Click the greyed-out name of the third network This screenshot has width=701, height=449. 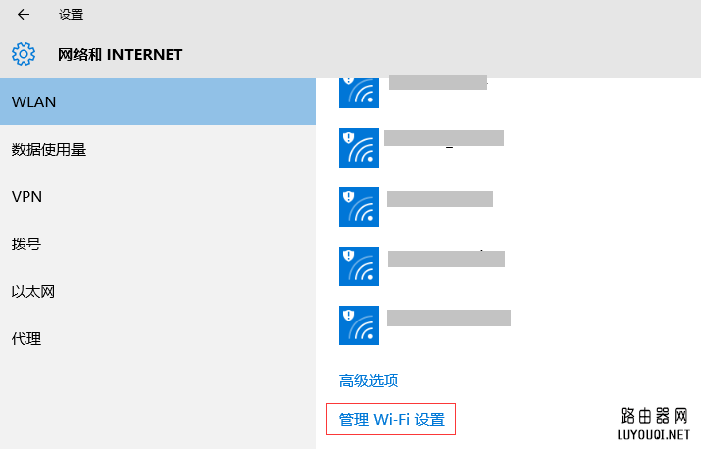coord(440,199)
